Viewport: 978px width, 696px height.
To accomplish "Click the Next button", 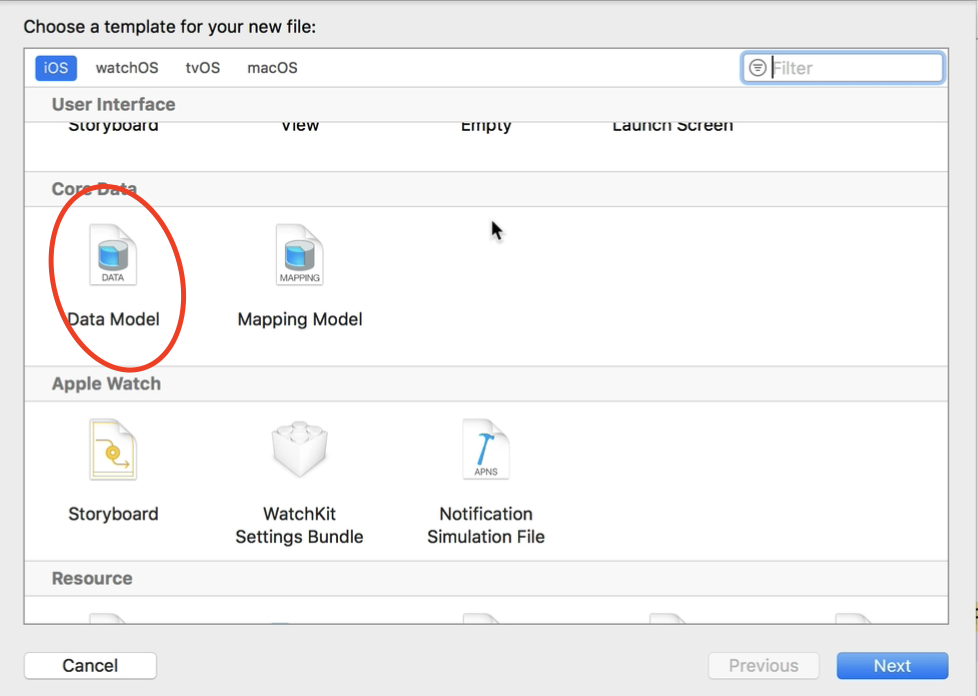I will tap(891, 665).
